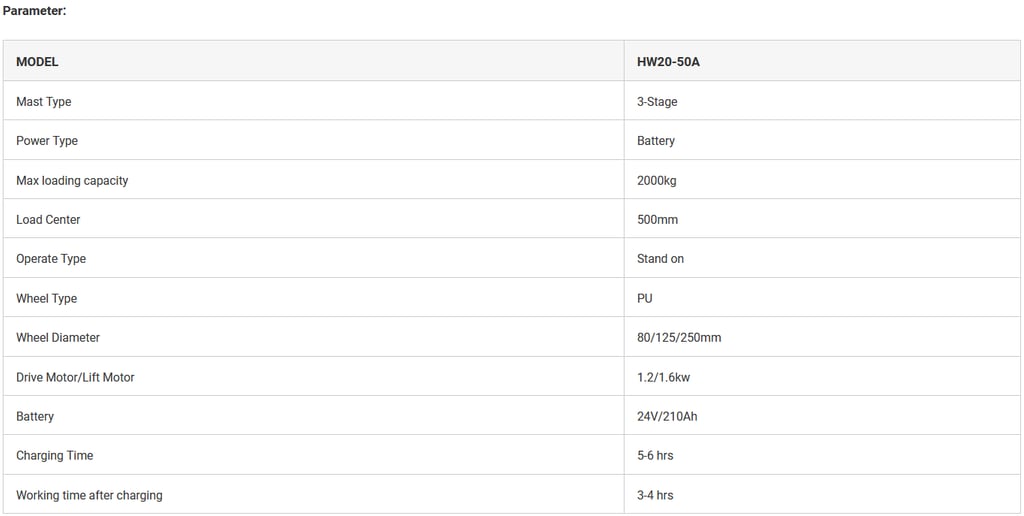Click the "Working time after charging" label
The height and width of the screenshot is (516, 1024).
(89, 496)
